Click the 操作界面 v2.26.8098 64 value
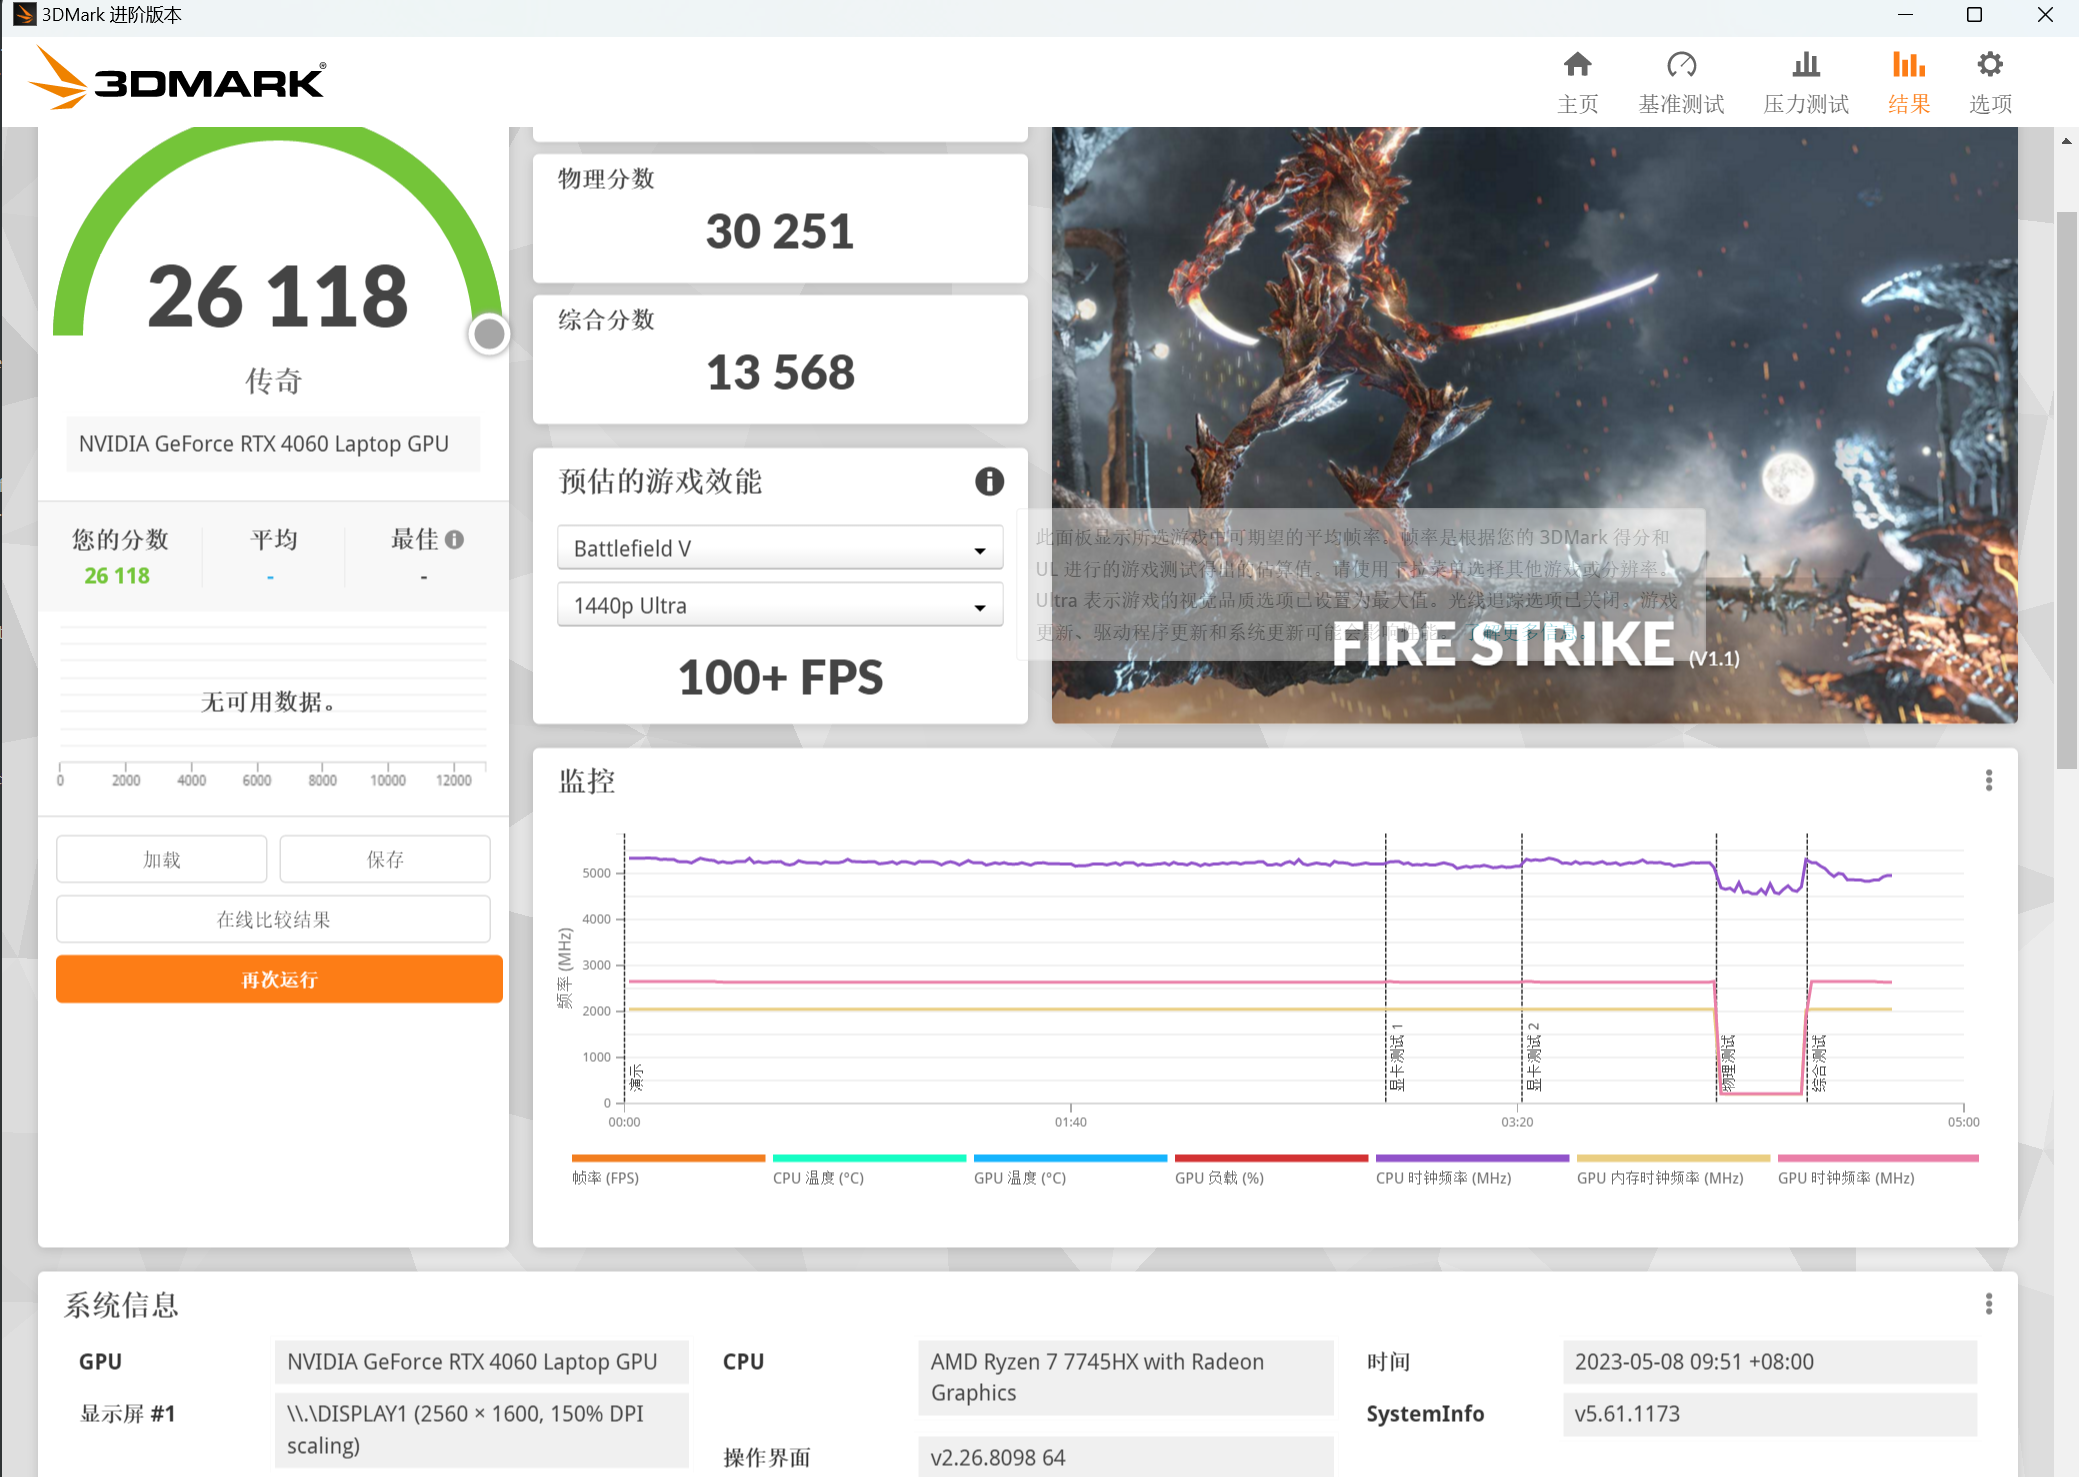The height and width of the screenshot is (1477, 2079). (1125, 1457)
